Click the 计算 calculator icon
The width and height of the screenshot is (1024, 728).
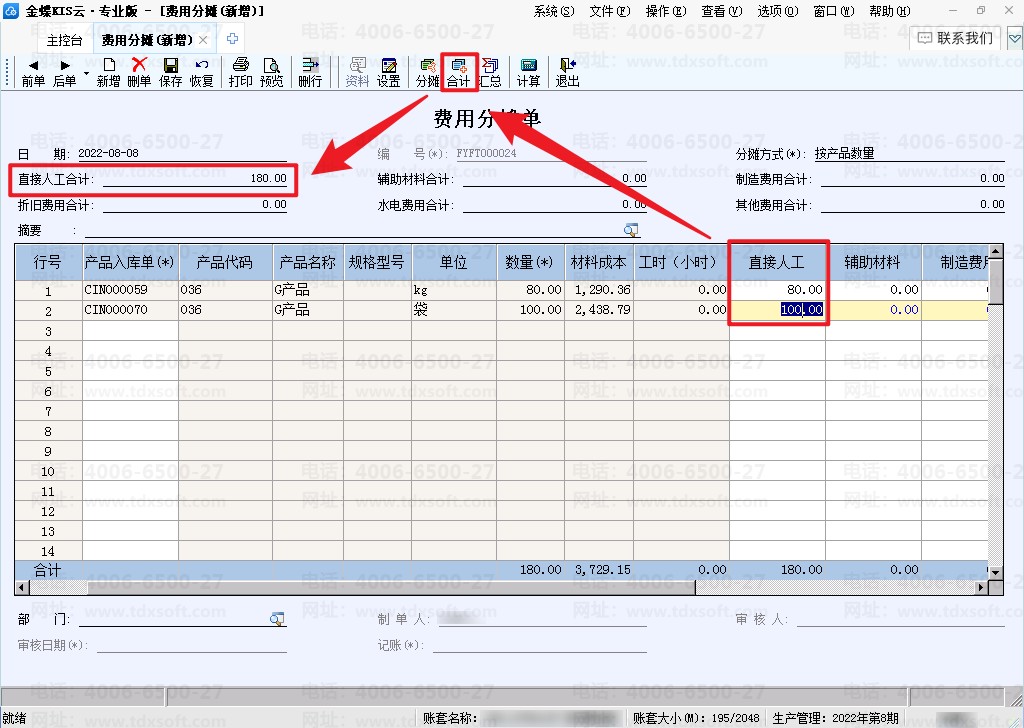coord(528,65)
